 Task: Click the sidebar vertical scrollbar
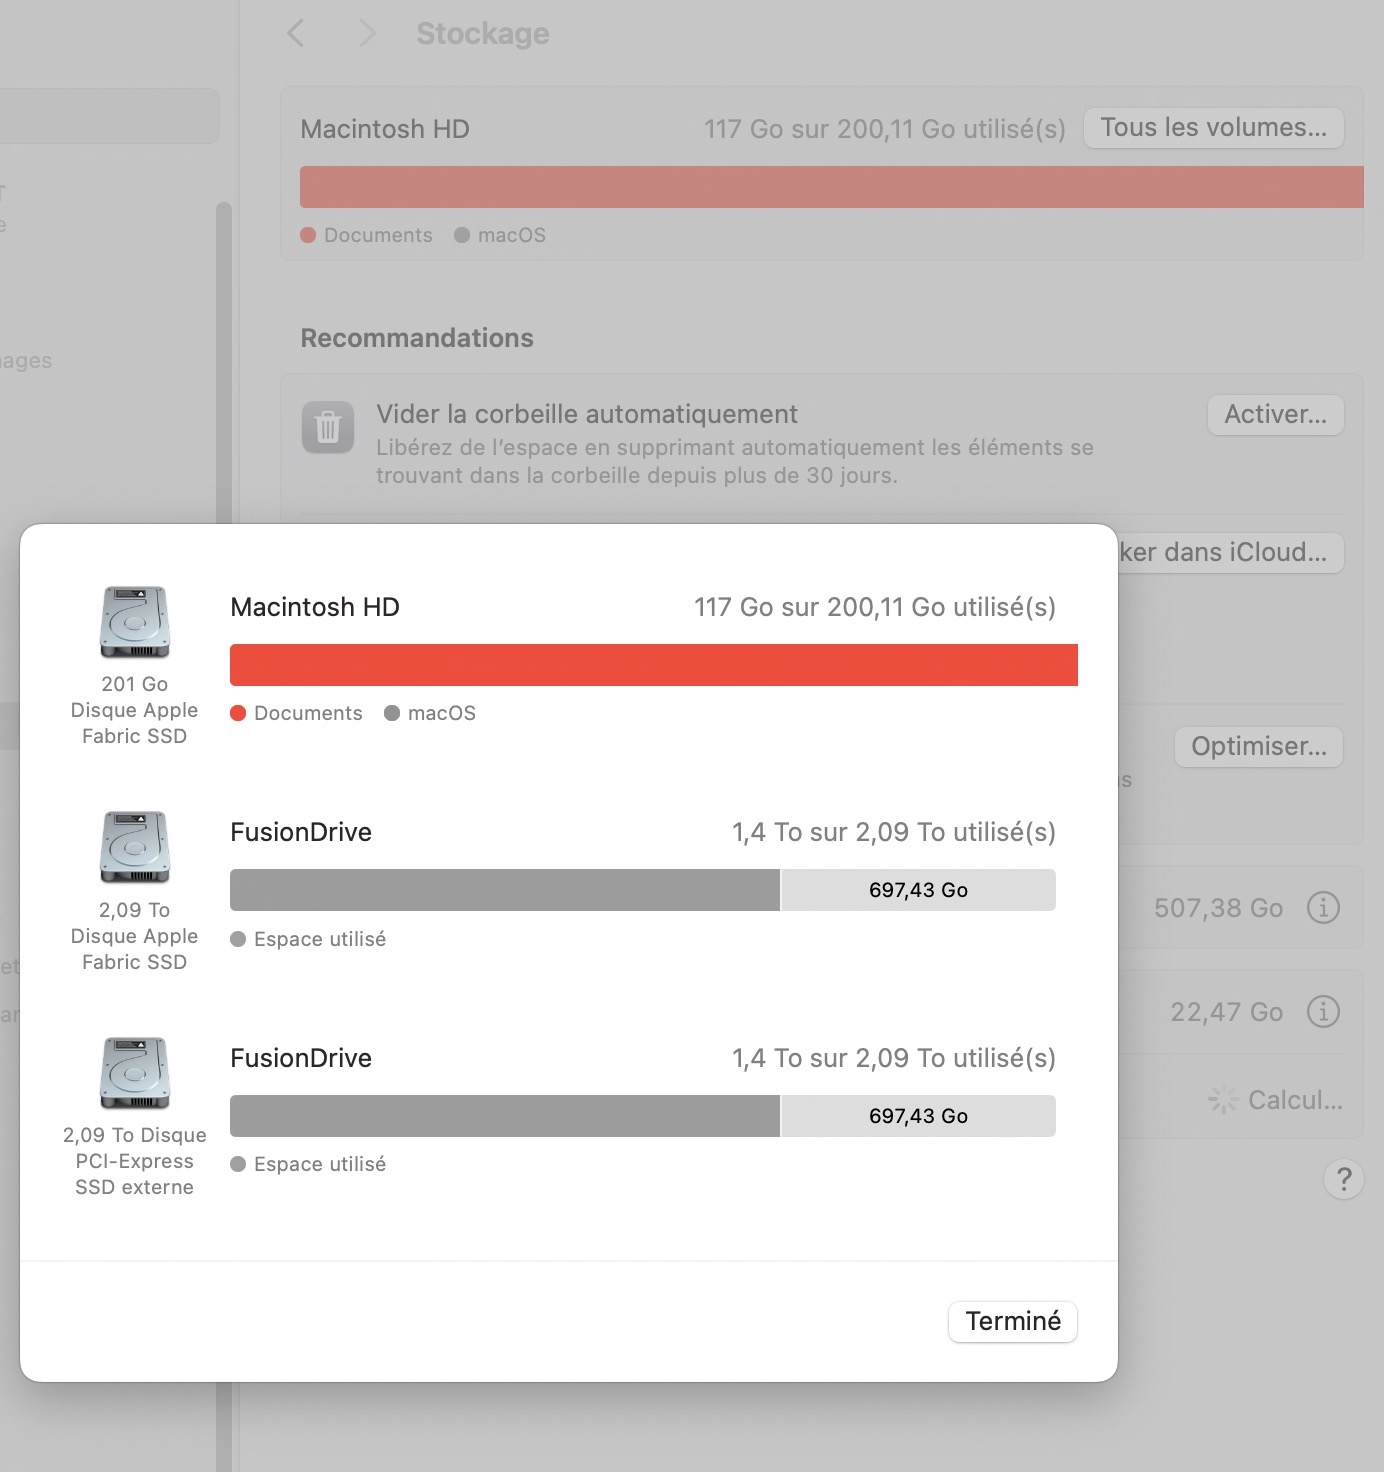click(224, 360)
